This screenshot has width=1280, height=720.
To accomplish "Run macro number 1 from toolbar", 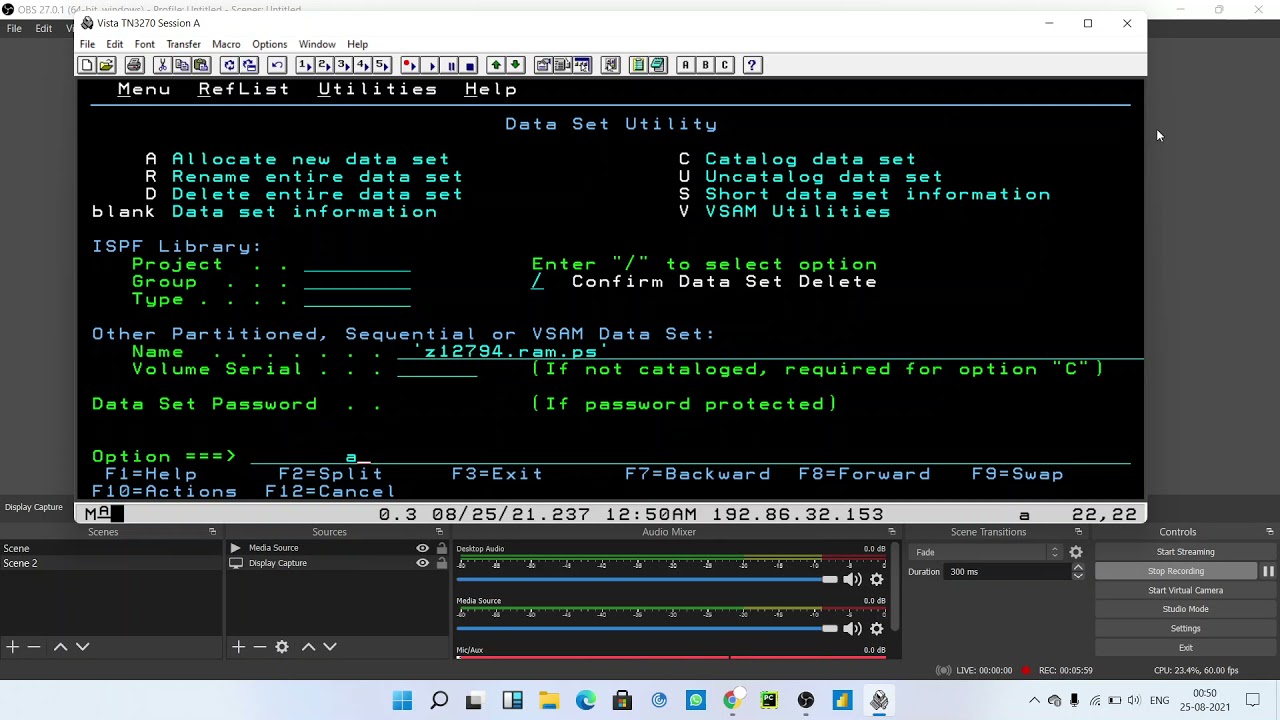I will pyautogui.click(x=305, y=65).
